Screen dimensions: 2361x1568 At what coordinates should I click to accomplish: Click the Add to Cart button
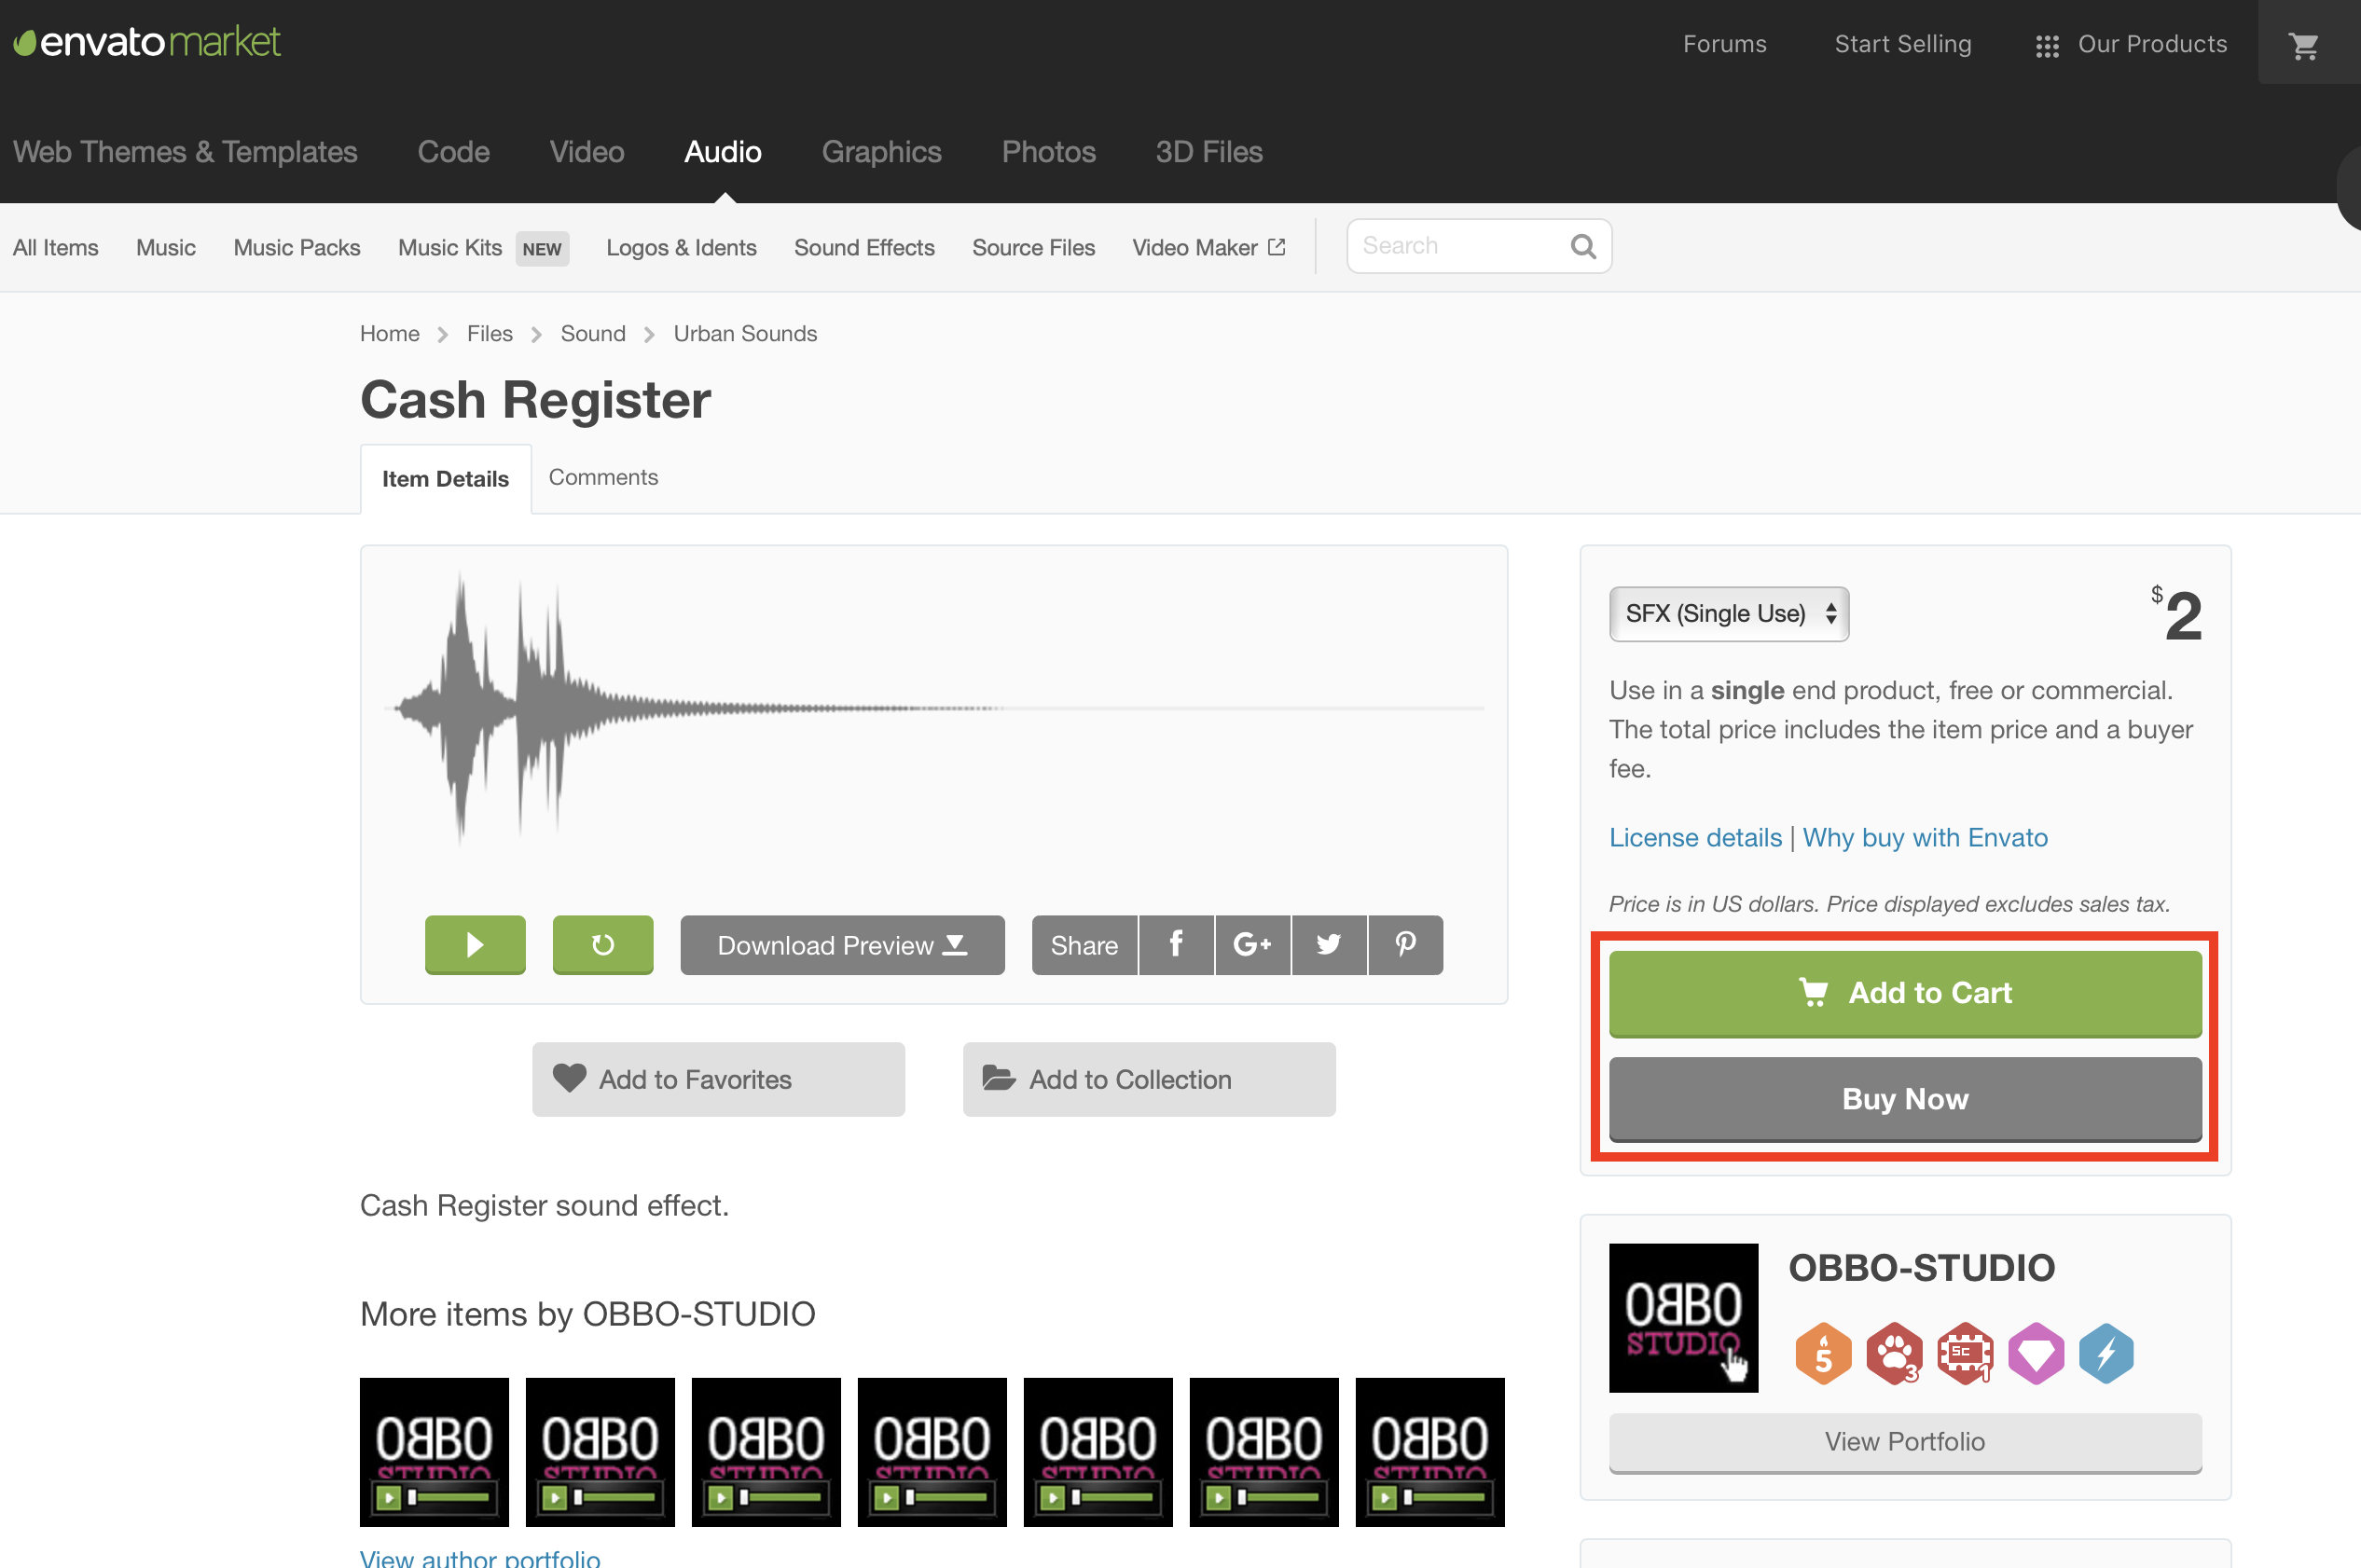click(1904, 992)
